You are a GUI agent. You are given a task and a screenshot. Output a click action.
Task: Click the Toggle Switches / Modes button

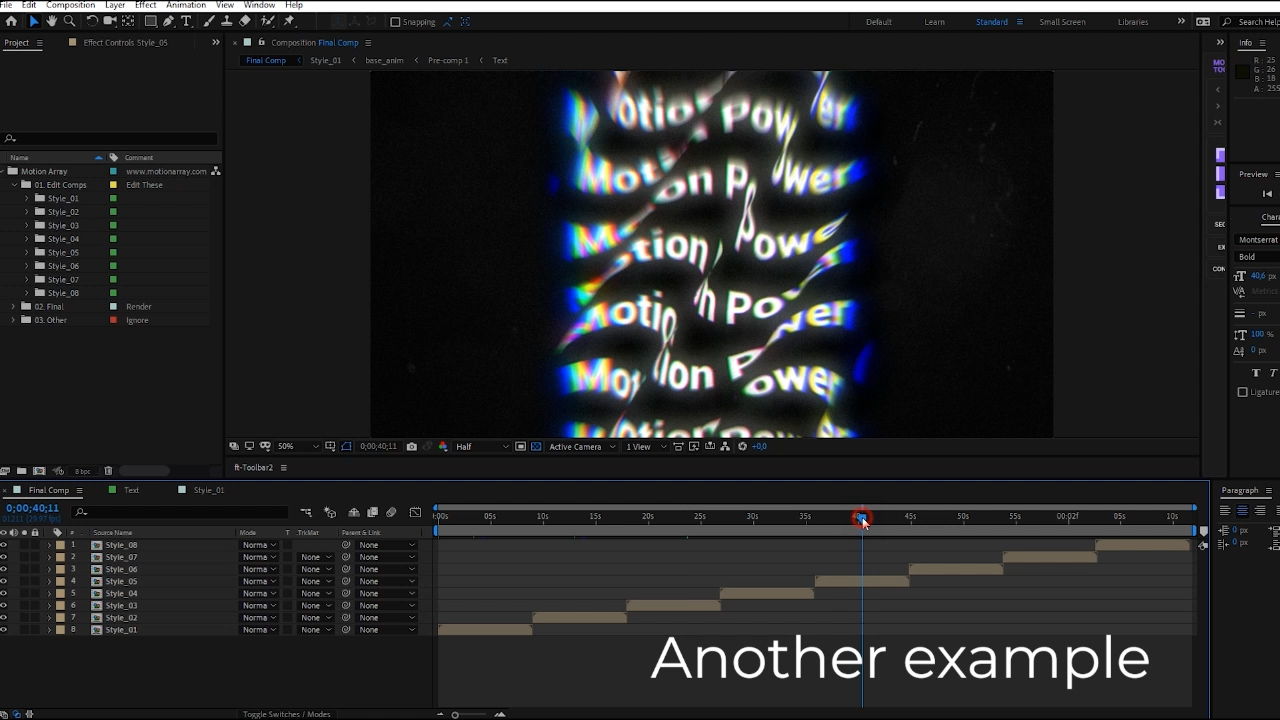pyautogui.click(x=286, y=714)
